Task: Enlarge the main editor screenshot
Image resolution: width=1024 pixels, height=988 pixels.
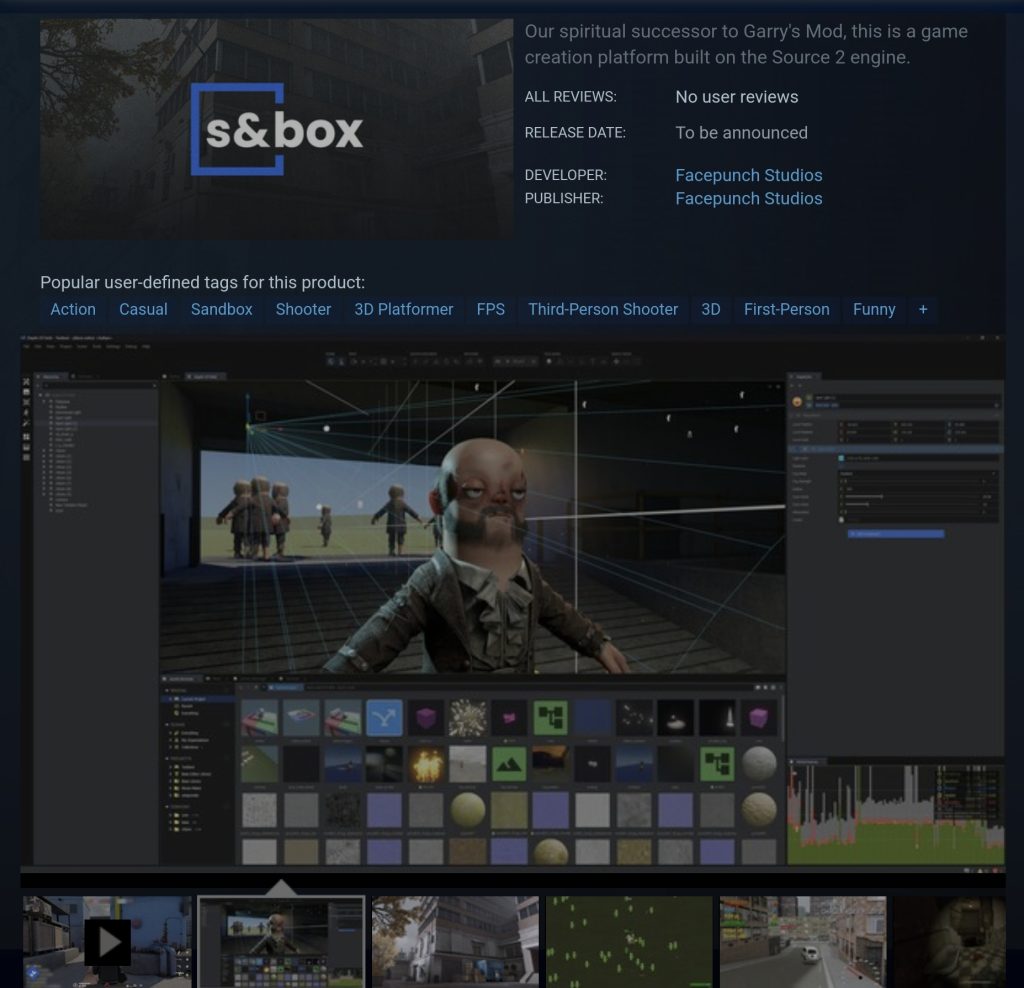Action: tap(513, 603)
